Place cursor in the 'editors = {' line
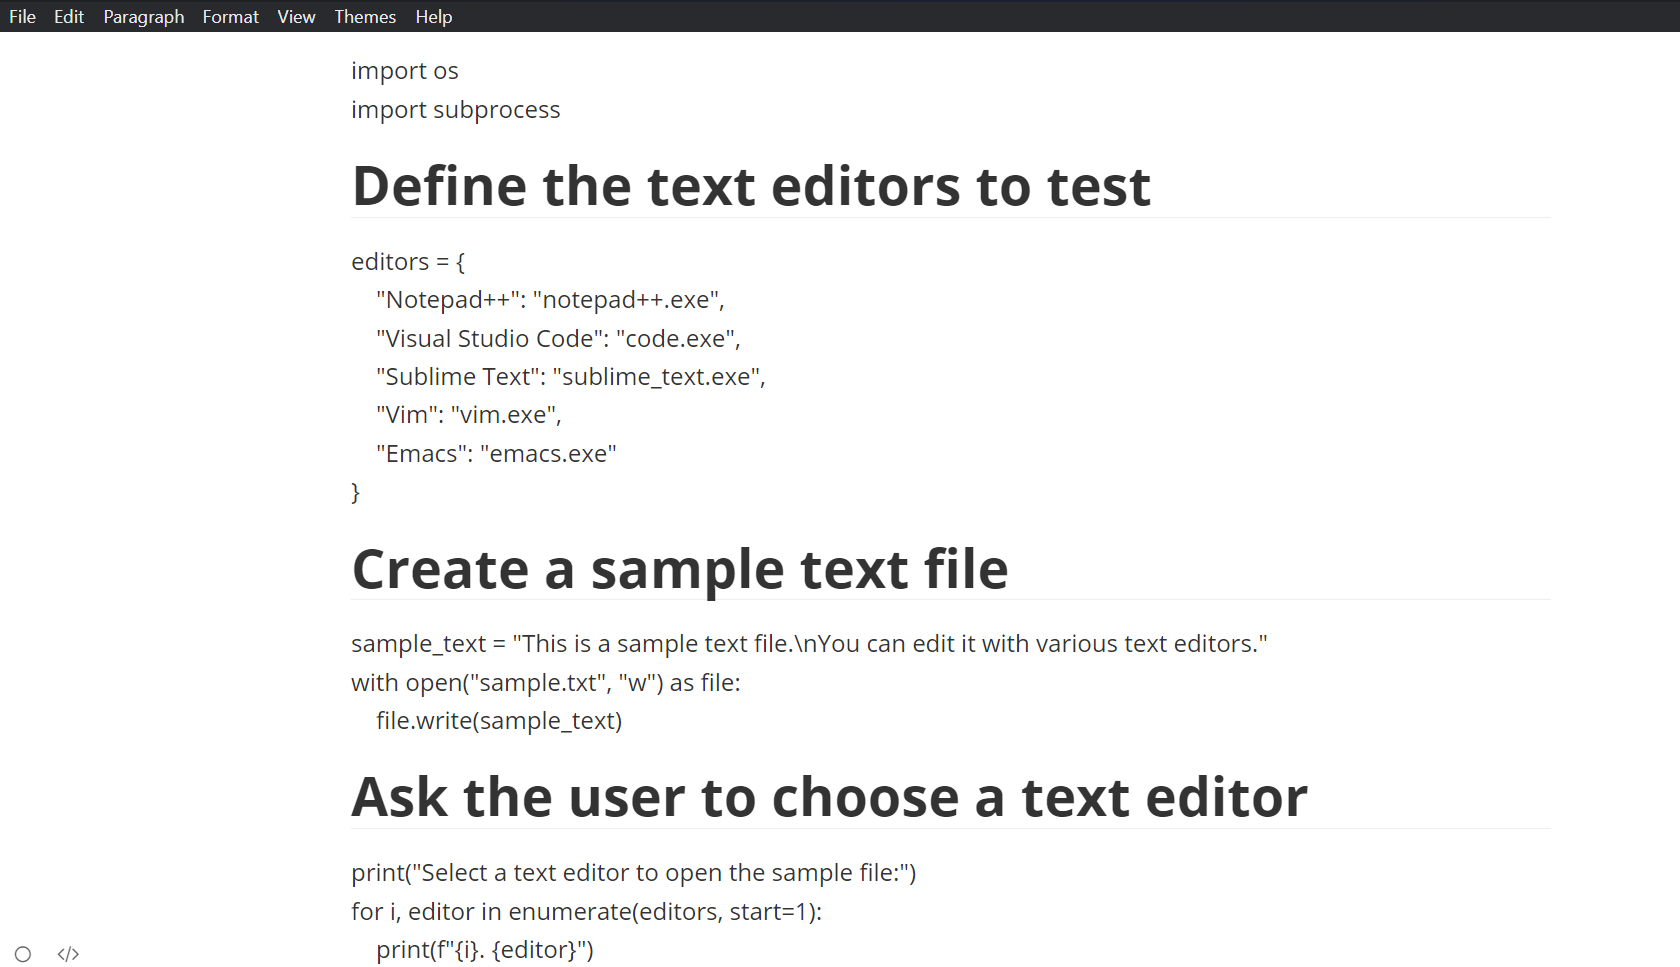The width and height of the screenshot is (1680, 967). click(x=407, y=261)
